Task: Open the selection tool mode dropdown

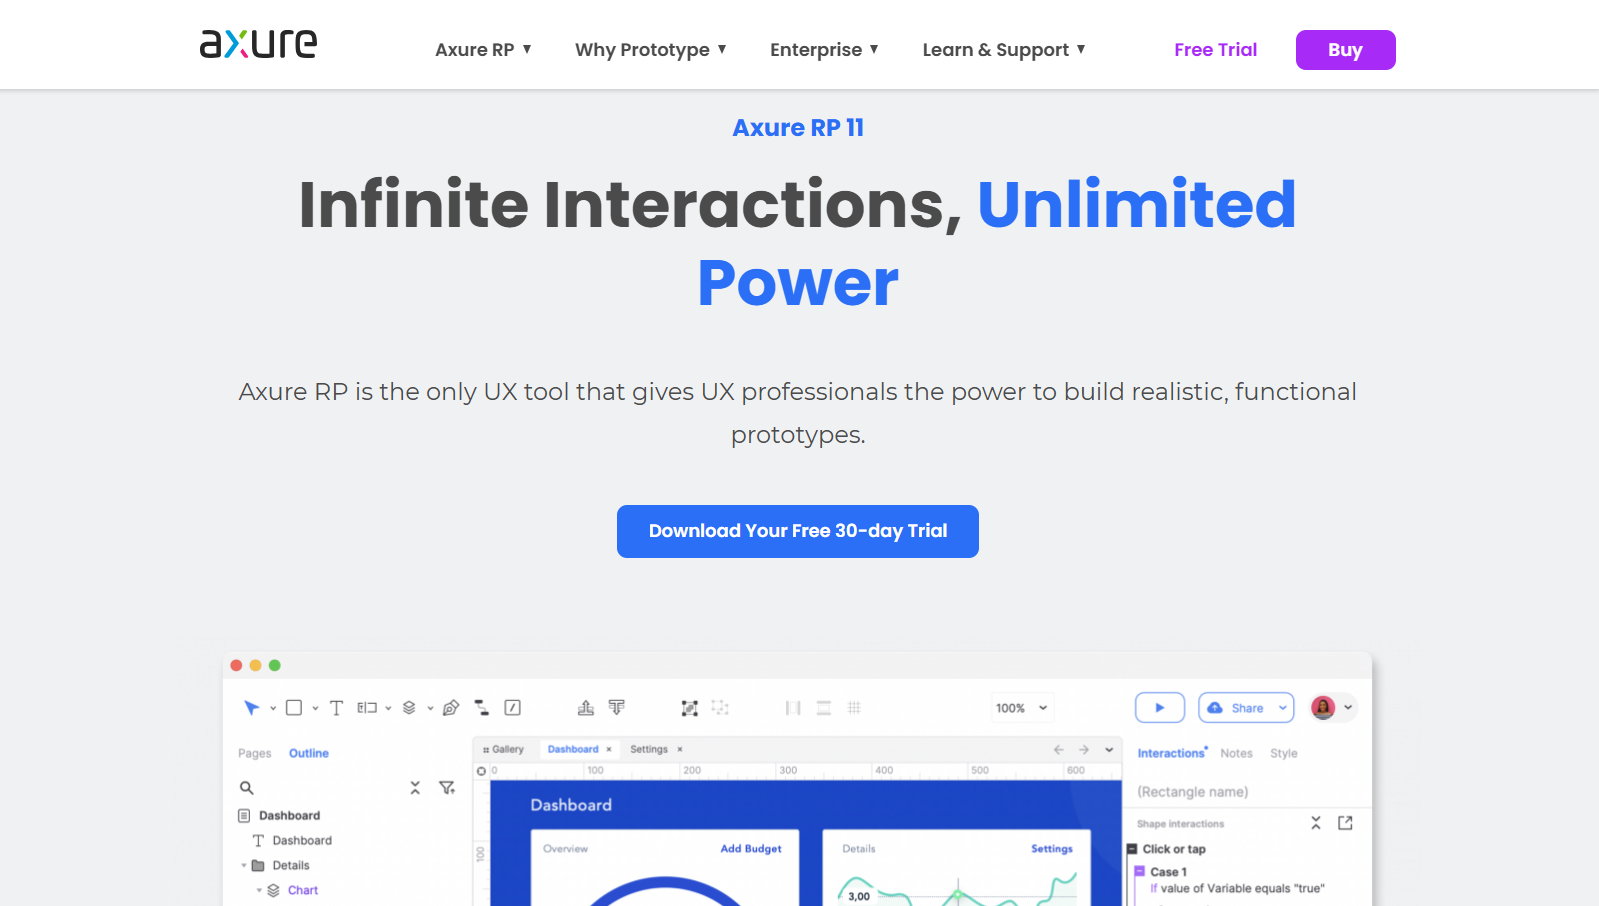Action: coord(273,708)
